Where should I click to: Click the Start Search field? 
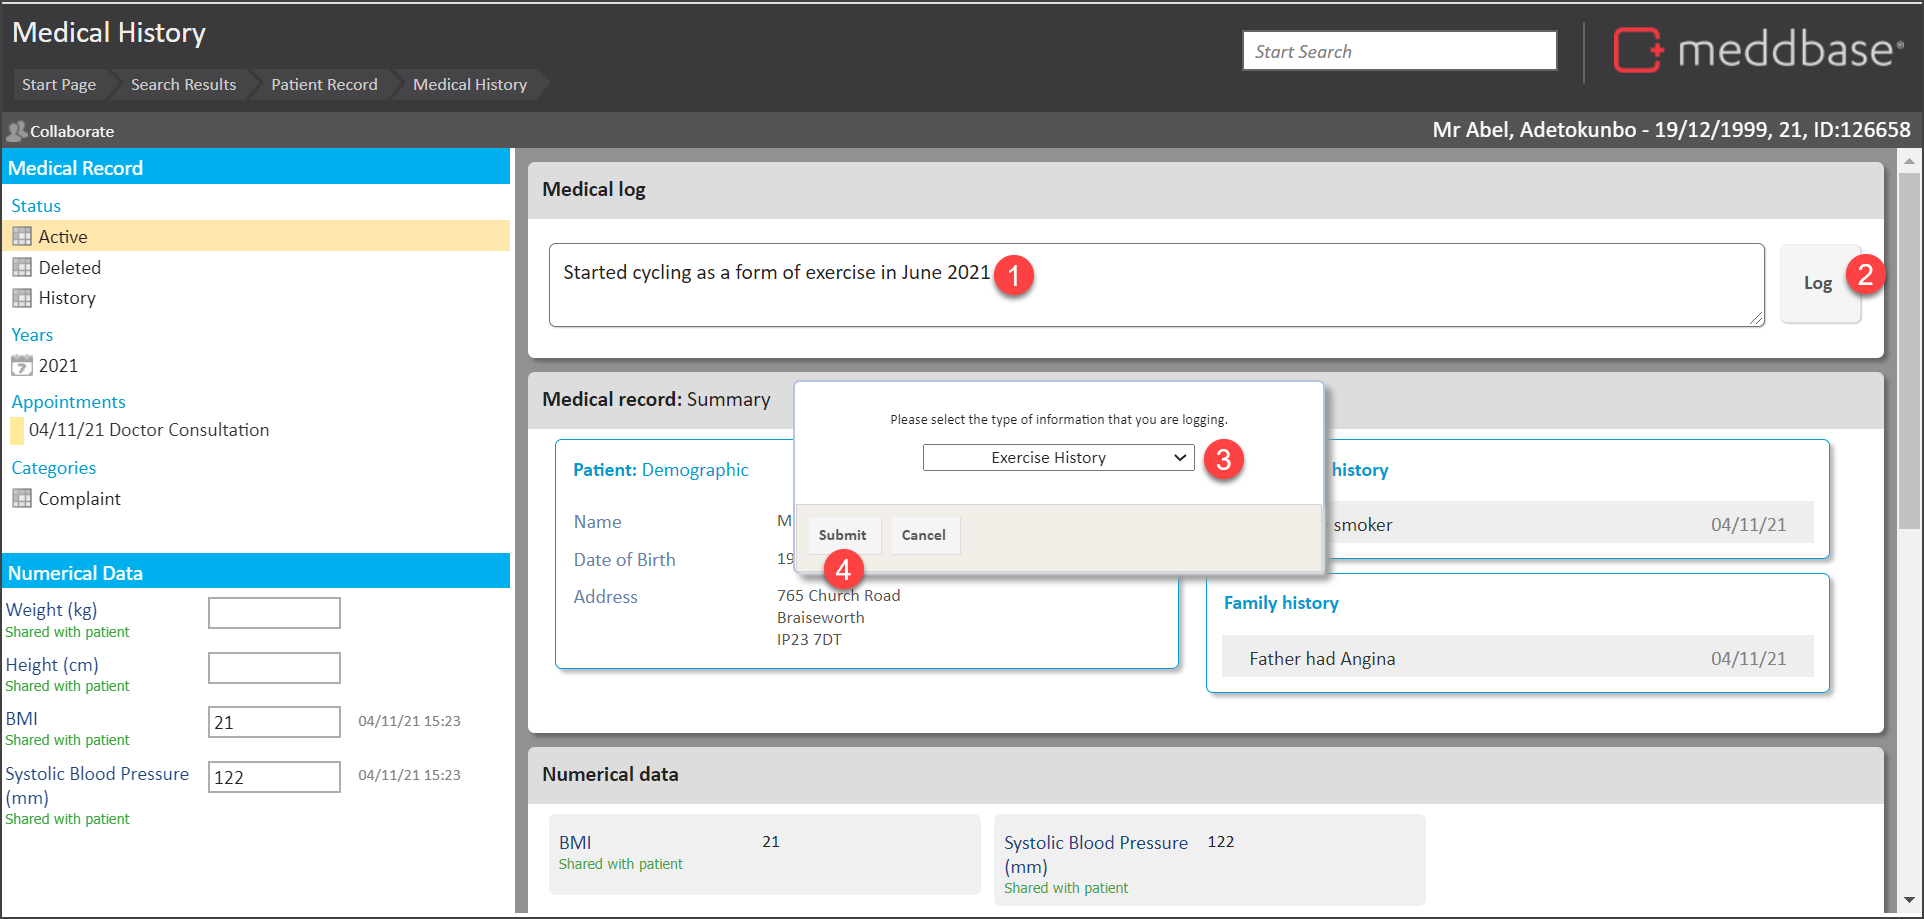coord(1398,52)
